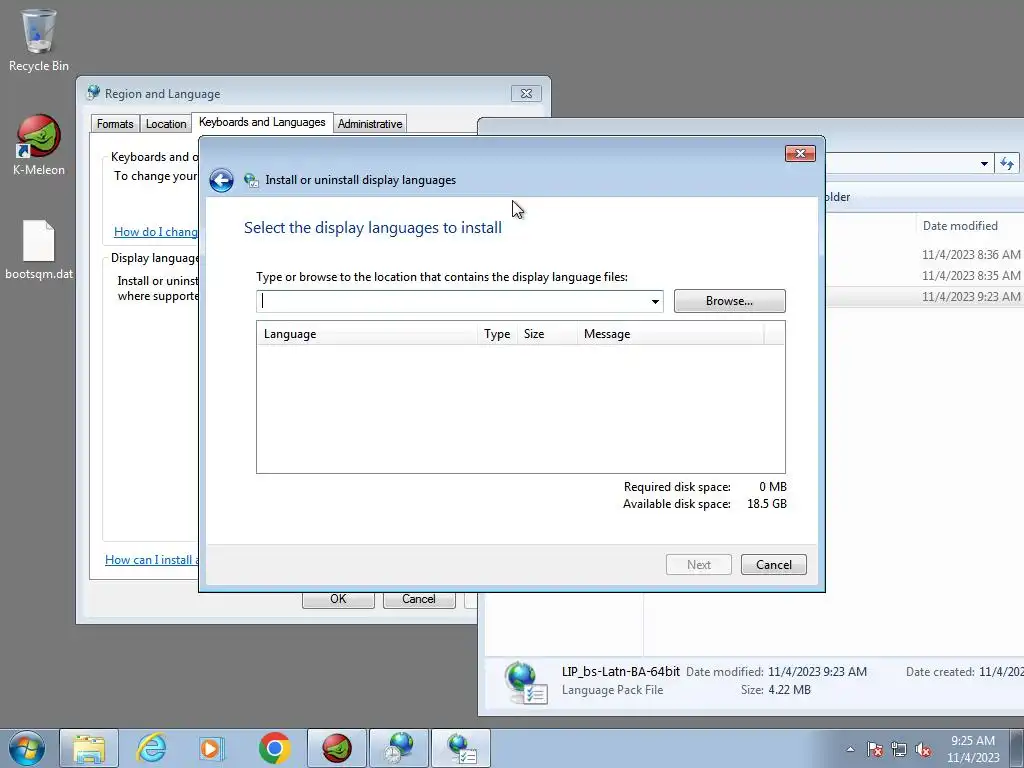Launch Google Chrome from the taskbar

tap(274, 748)
